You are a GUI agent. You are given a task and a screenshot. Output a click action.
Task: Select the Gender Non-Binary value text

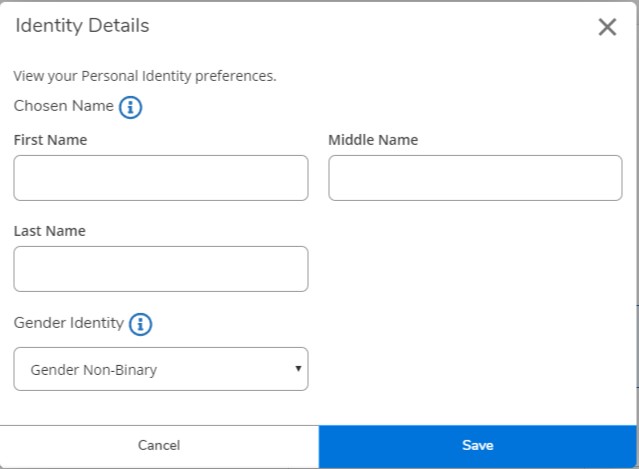[94, 370]
